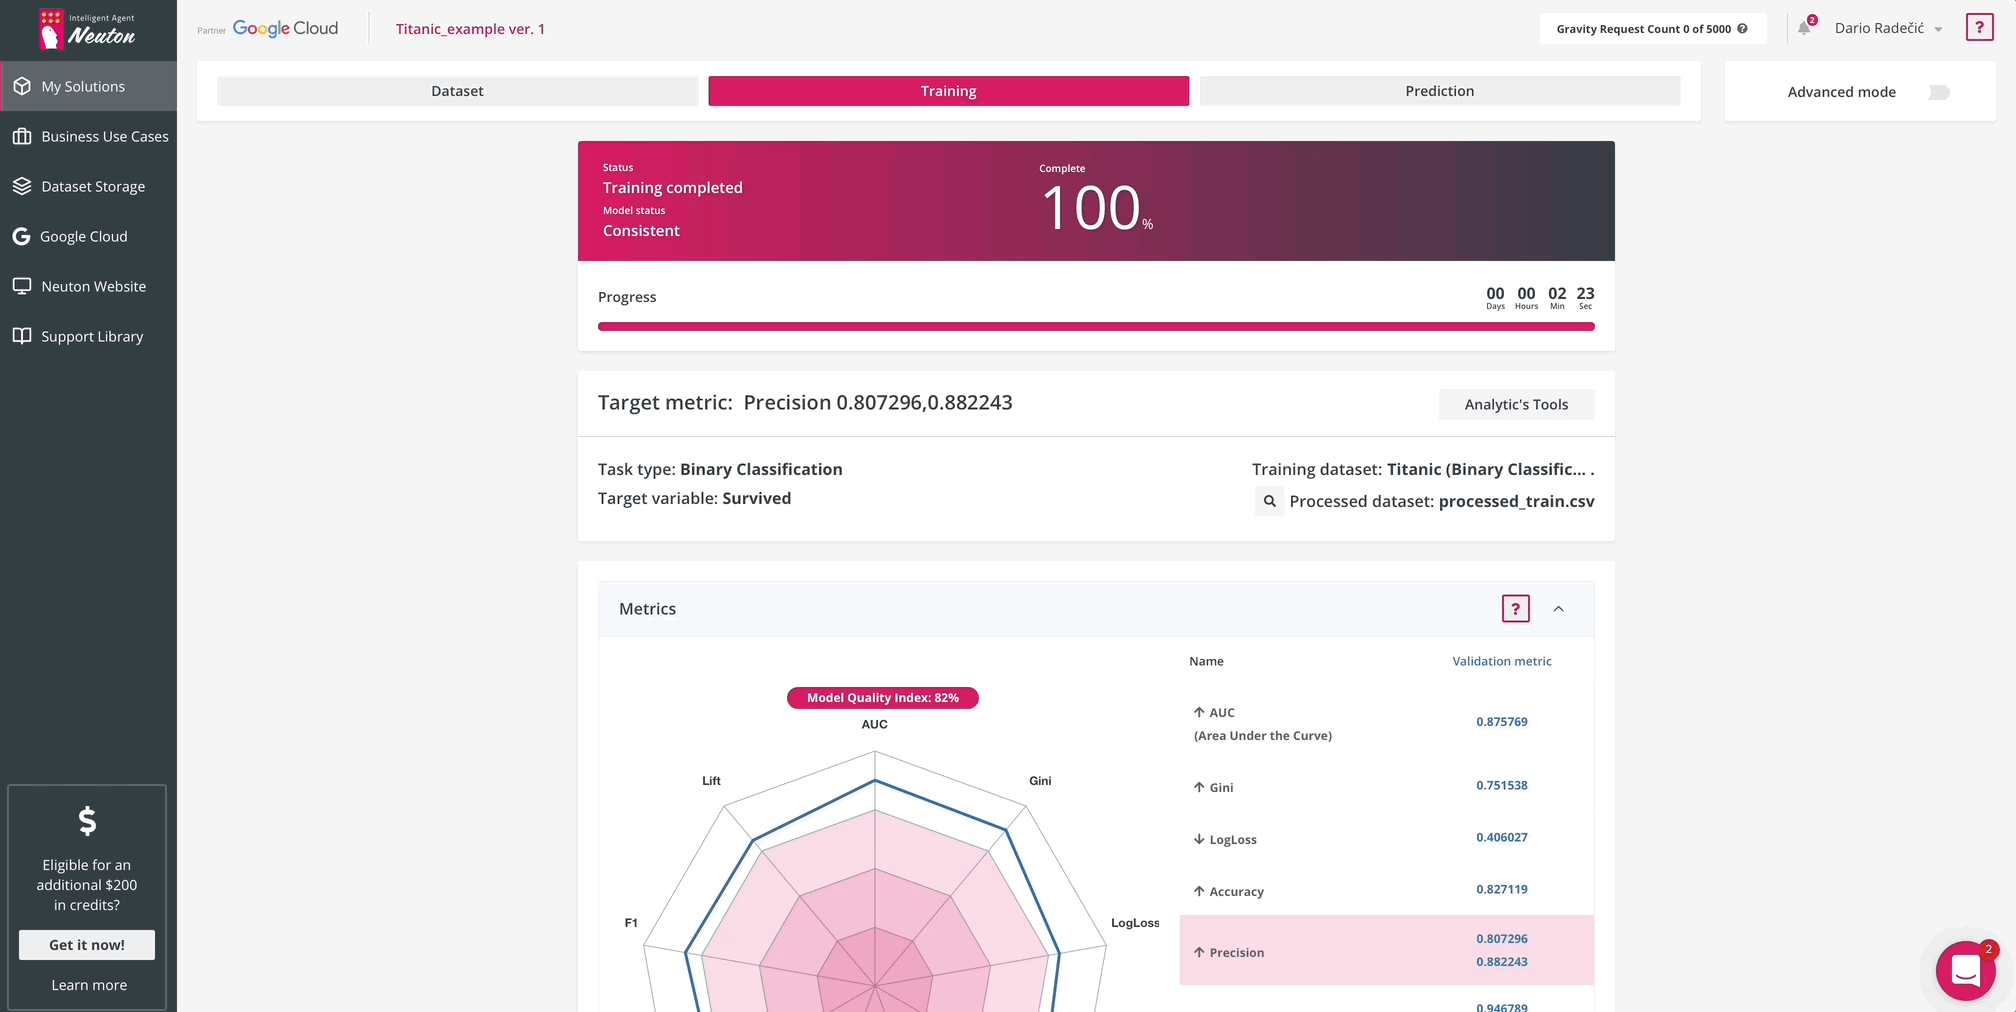Viewport: 2016px width, 1012px height.
Task: Click the Get it now! button
Action: click(87, 945)
